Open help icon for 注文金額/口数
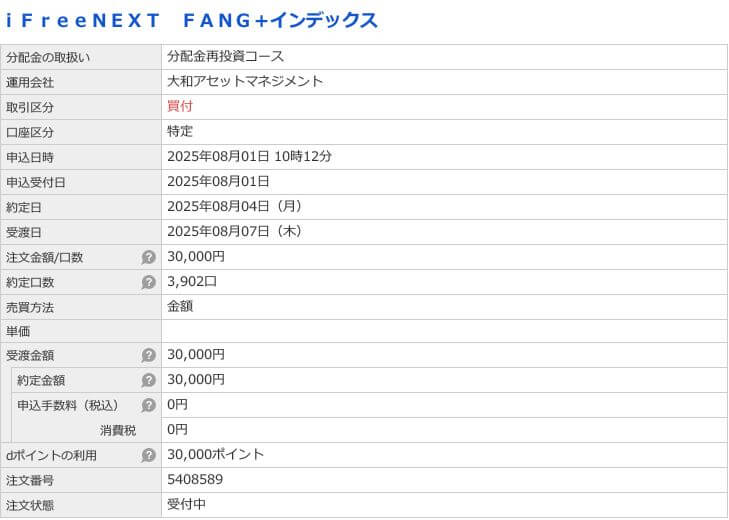This screenshot has height=520, width=729. [149, 257]
